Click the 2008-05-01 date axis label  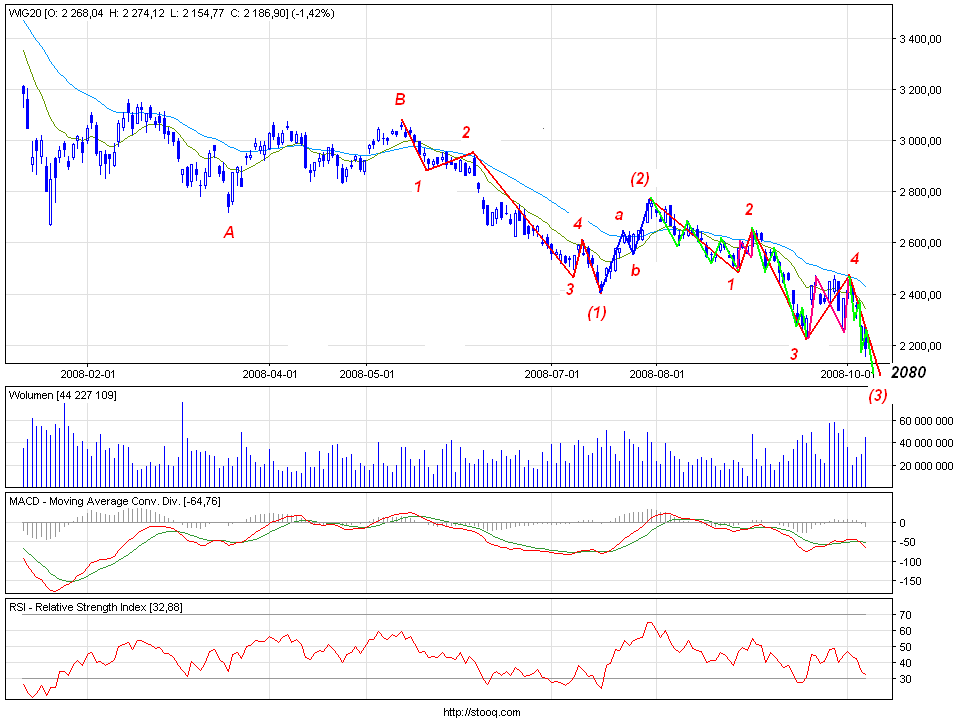tap(366, 375)
